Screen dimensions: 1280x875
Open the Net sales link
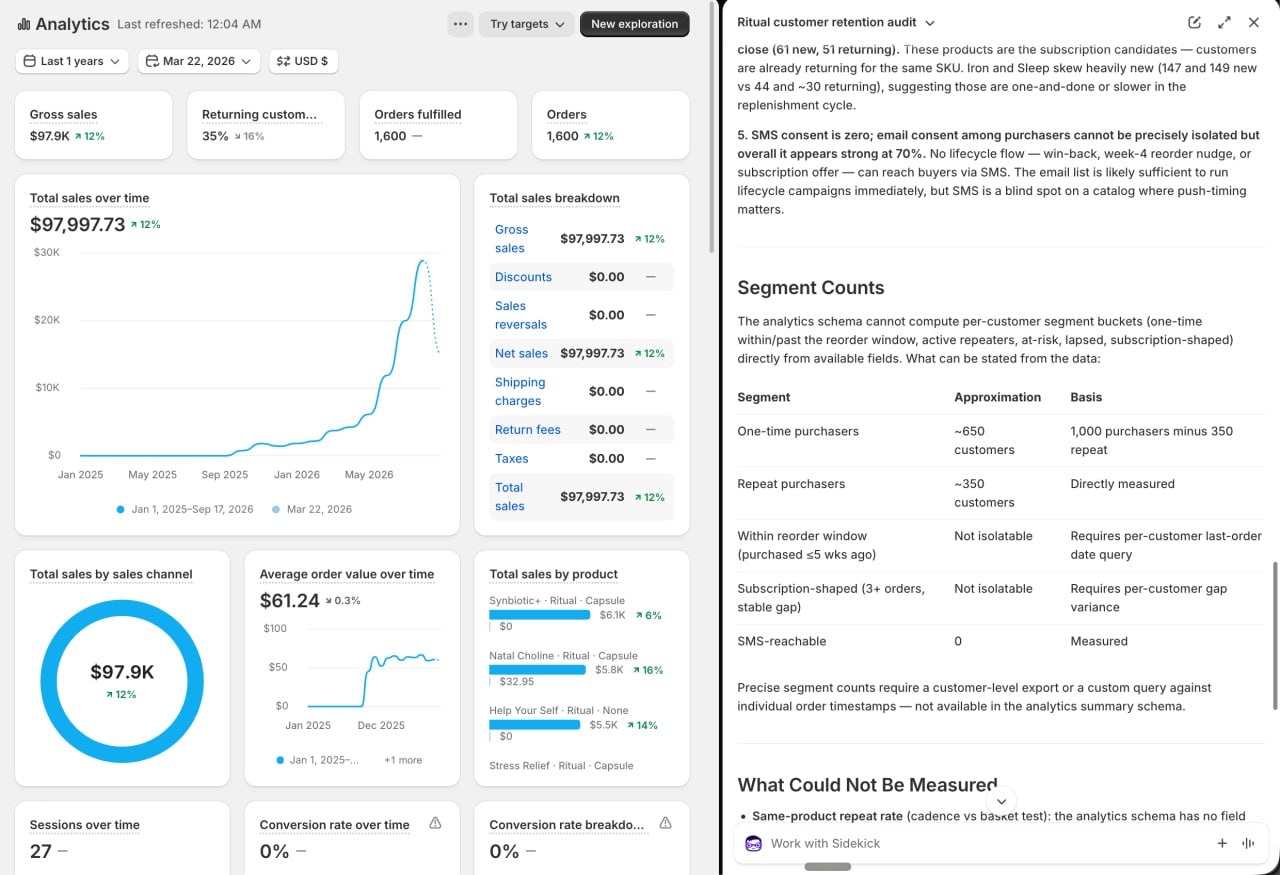521,353
